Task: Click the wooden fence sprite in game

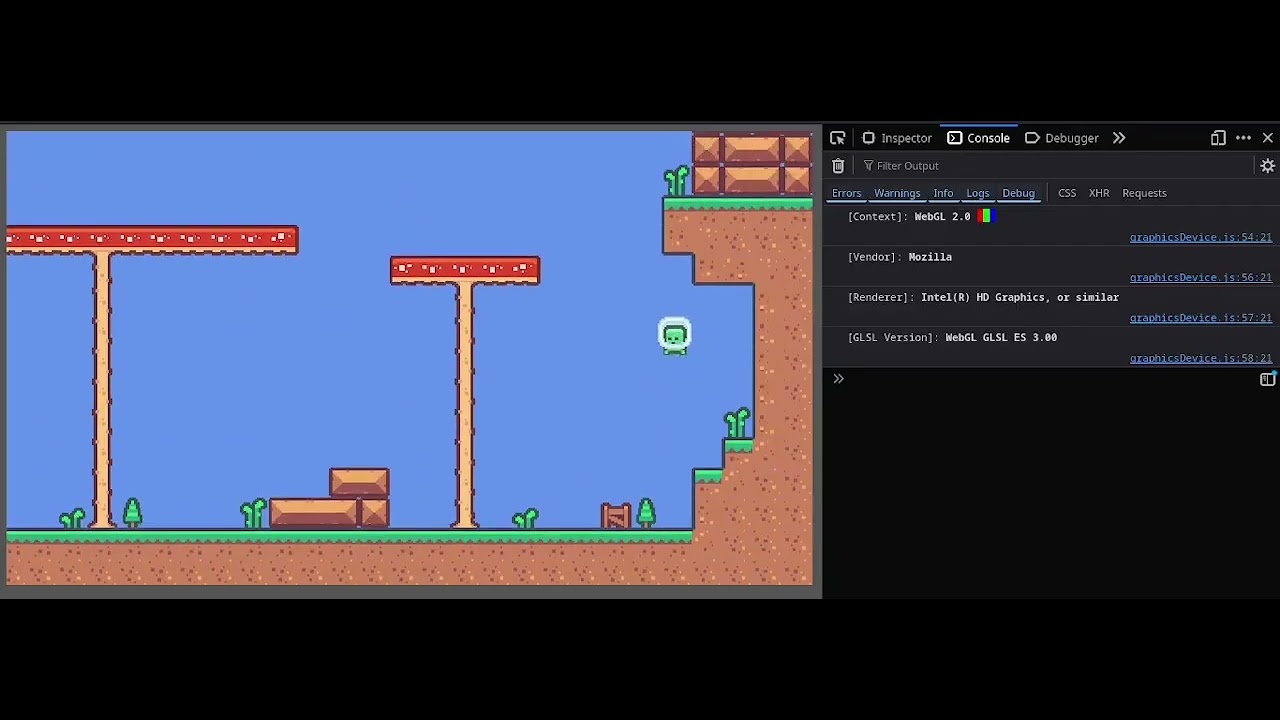Action: 616,515
